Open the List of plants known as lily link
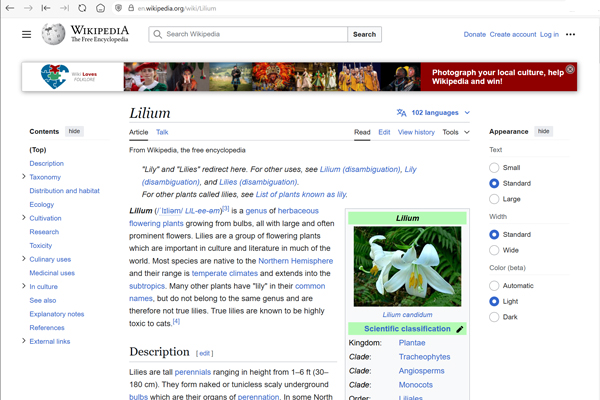This screenshot has height=400, width=600. coord(301,194)
